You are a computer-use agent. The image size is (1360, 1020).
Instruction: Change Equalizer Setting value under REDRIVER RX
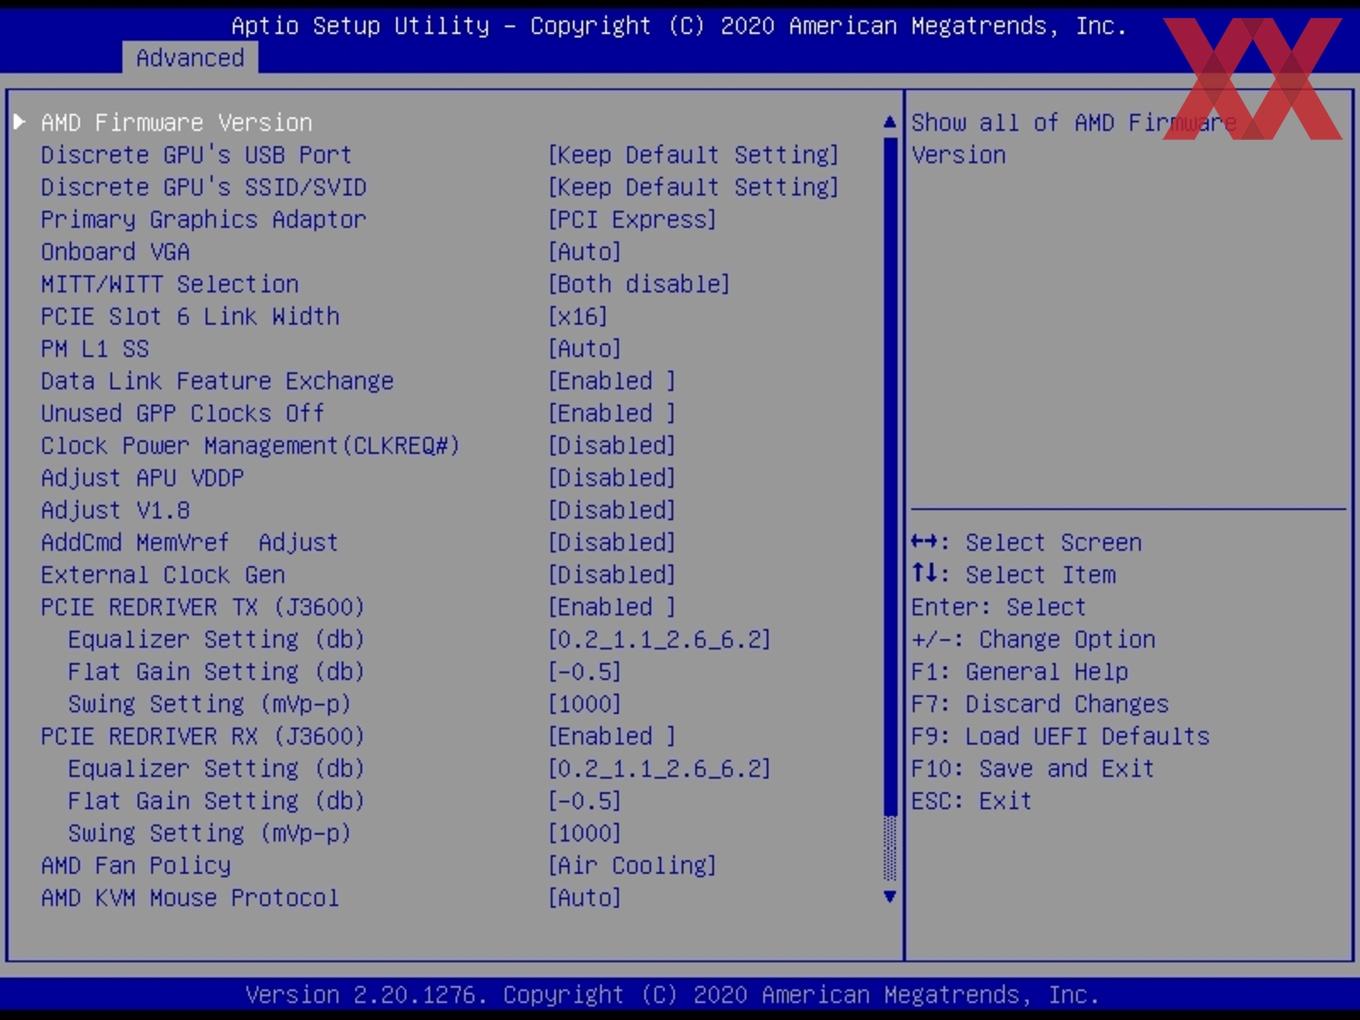click(x=659, y=769)
